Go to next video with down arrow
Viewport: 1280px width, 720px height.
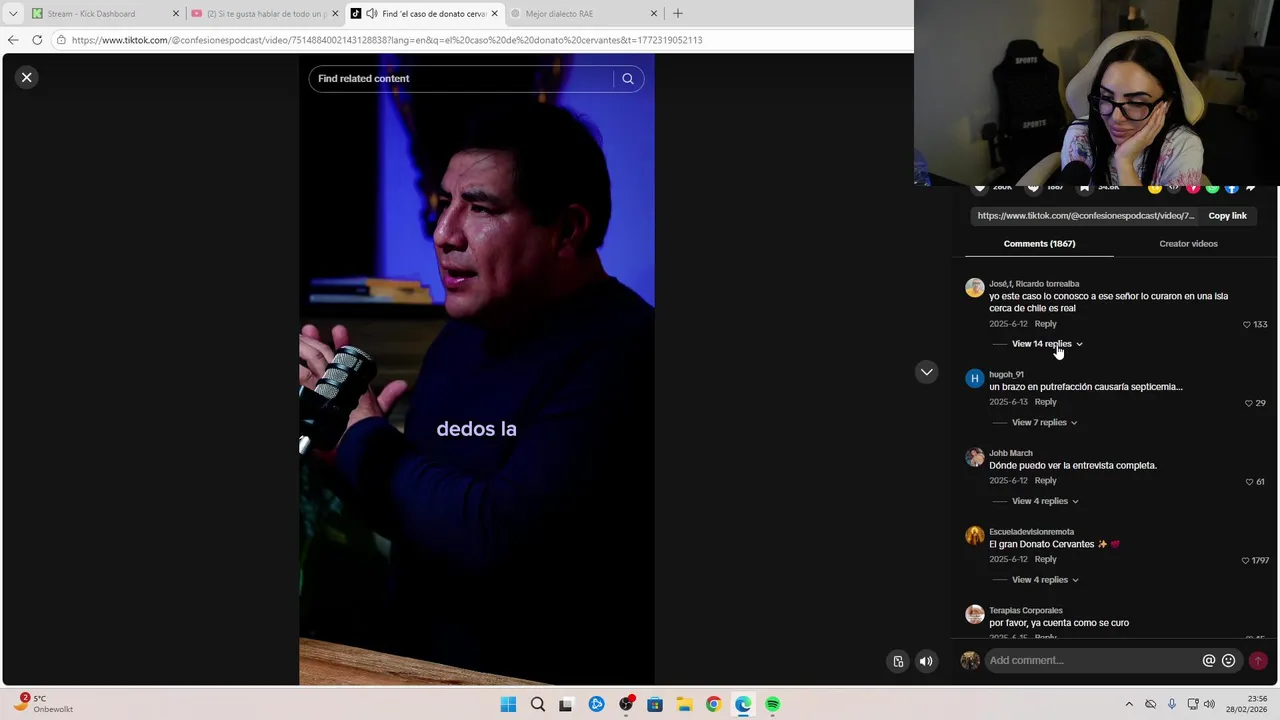(x=927, y=372)
